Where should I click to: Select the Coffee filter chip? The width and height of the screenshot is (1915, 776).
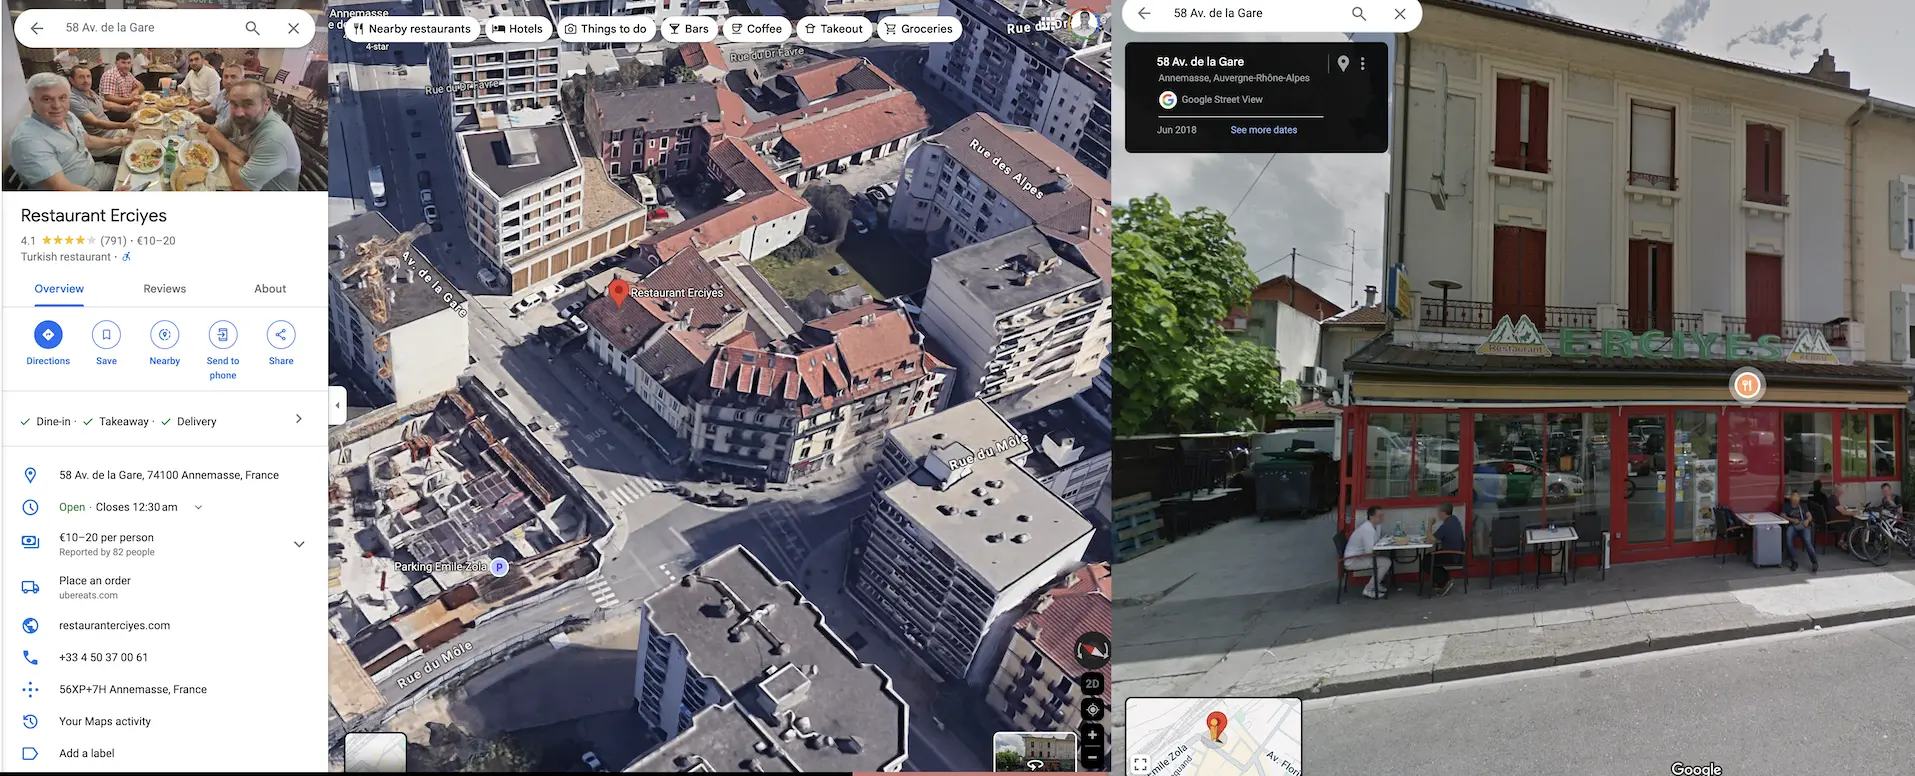pos(756,29)
